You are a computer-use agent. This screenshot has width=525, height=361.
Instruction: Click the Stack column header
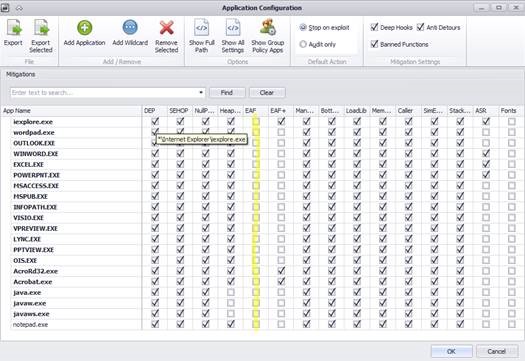(460, 111)
